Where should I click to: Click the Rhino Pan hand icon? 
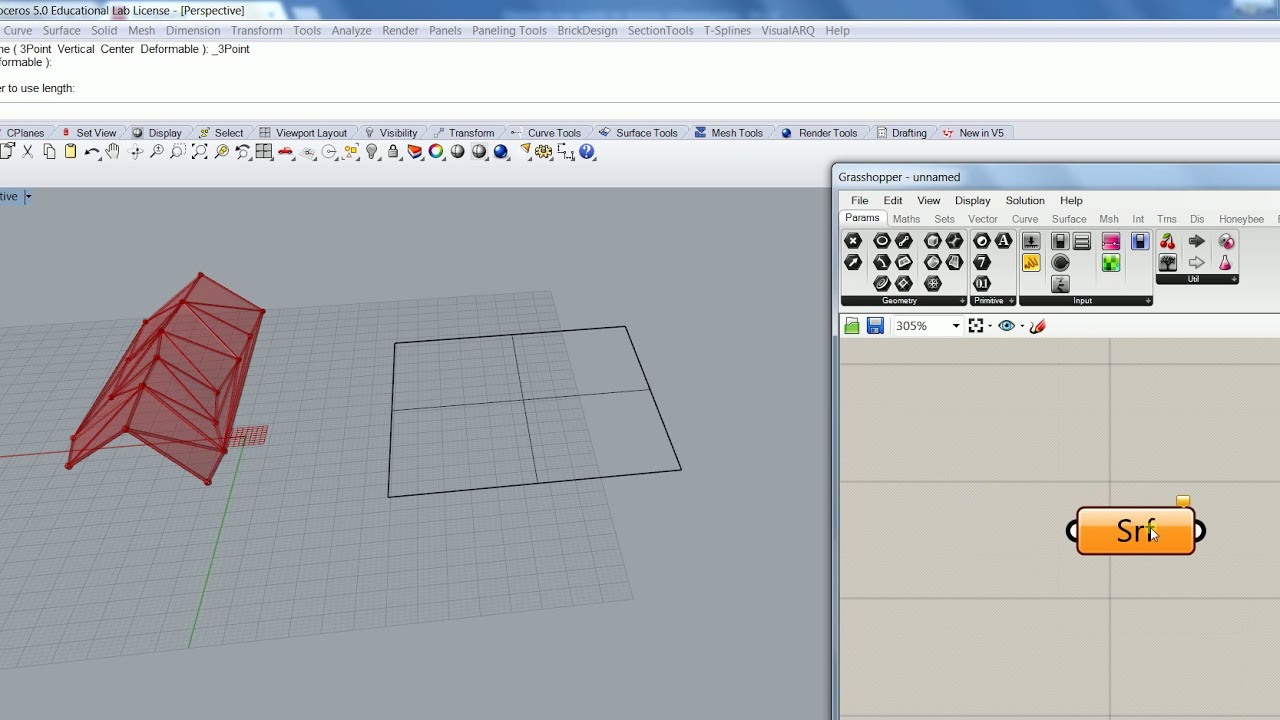(112, 152)
